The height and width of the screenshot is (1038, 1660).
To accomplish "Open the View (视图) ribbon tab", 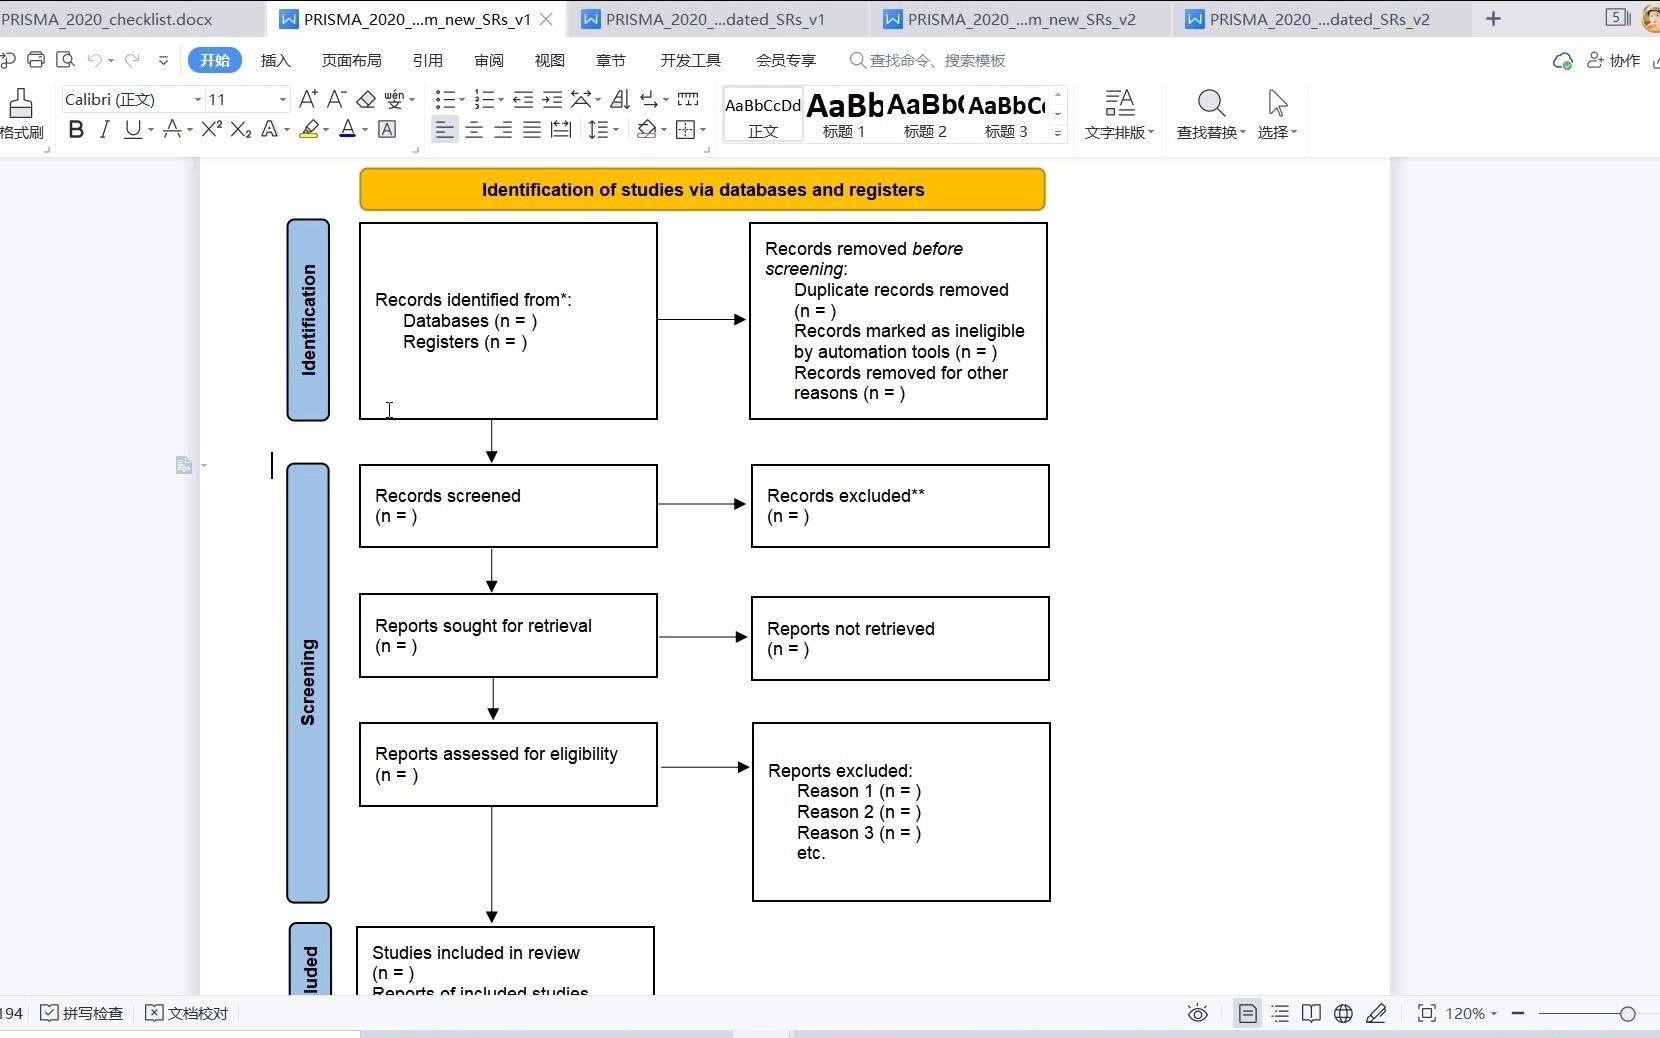I will (x=550, y=60).
